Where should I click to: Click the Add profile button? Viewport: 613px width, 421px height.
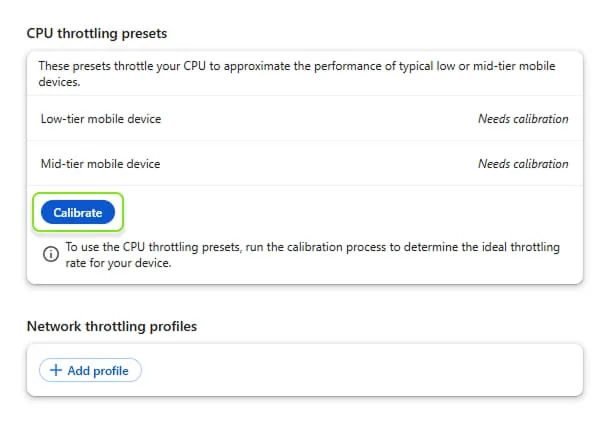point(90,370)
